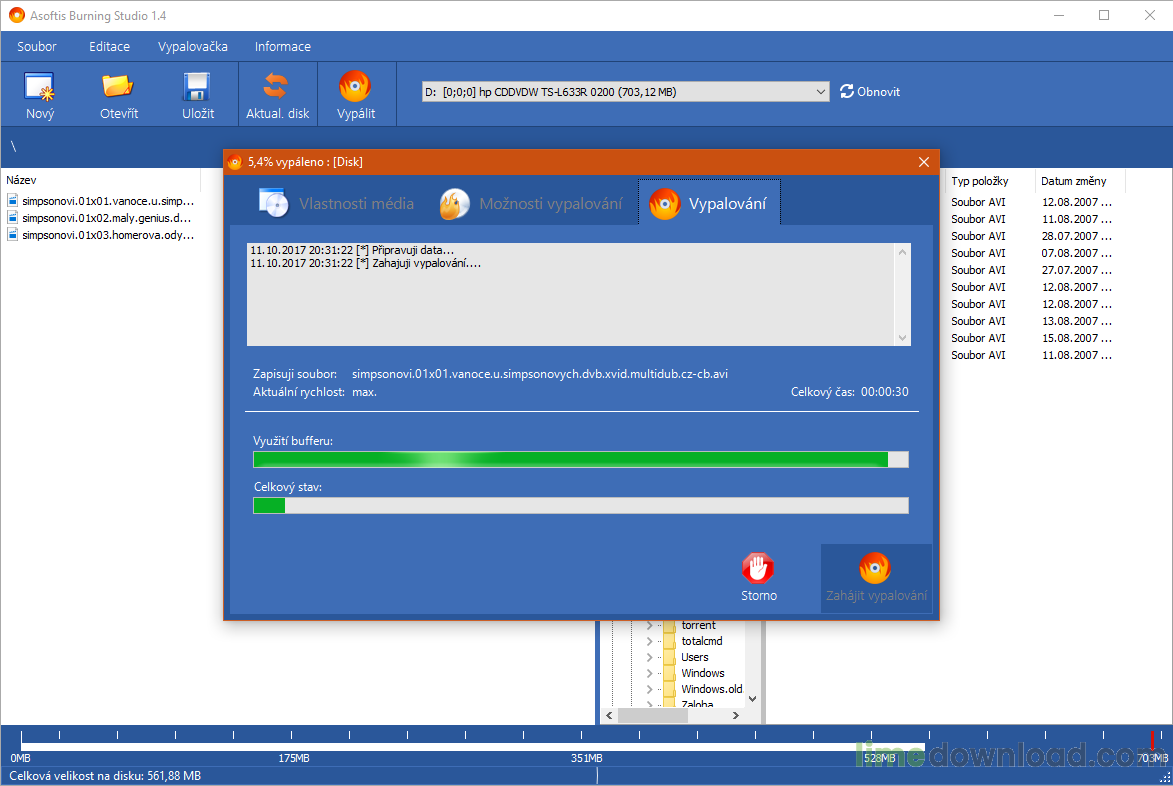The height and width of the screenshot is (786, 1173).
Task: Expand the Windows.old folder node
Action: 649,690
